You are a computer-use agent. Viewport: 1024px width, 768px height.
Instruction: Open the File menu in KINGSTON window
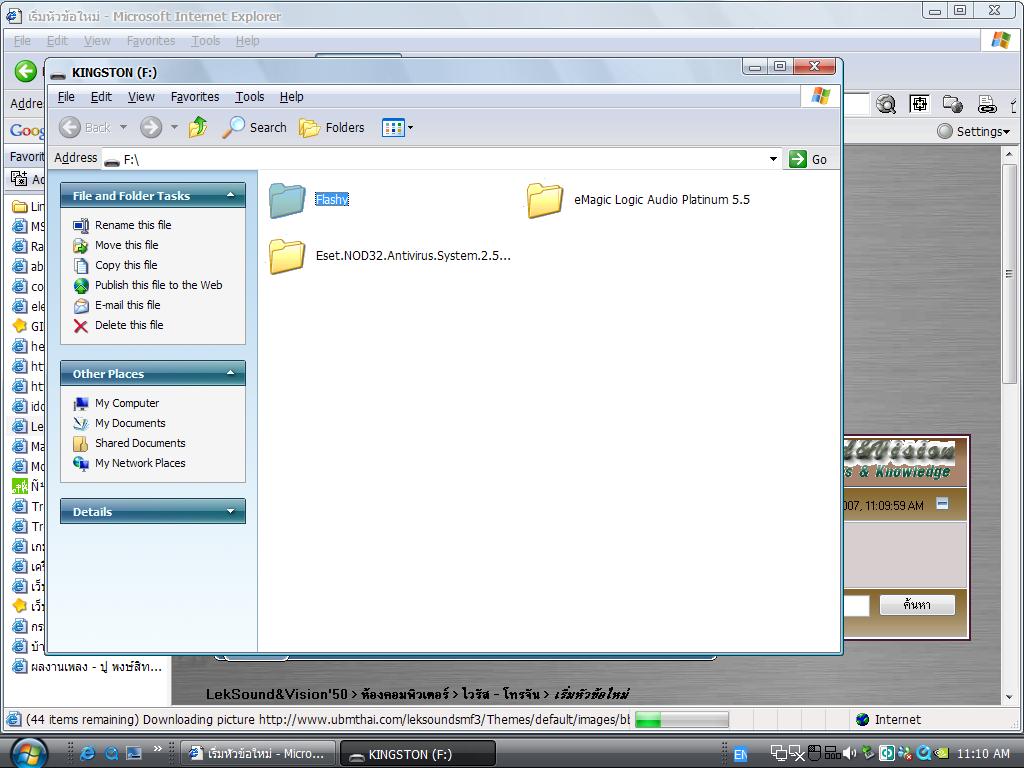[x=66, y=97]
